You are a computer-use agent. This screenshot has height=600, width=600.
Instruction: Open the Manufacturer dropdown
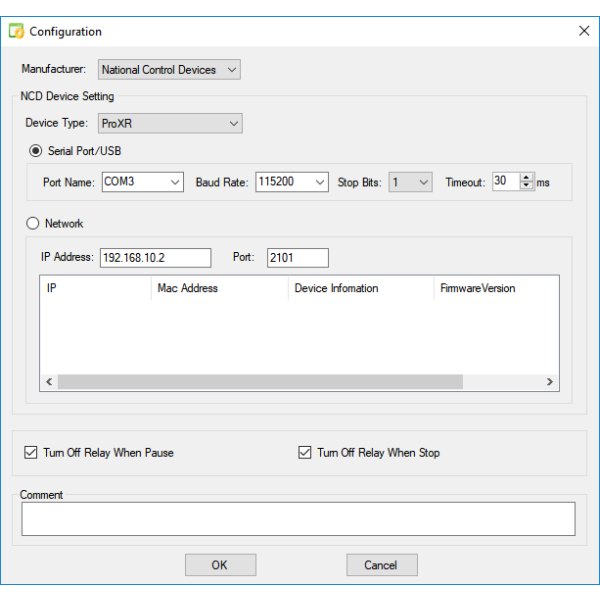[169, 70]
